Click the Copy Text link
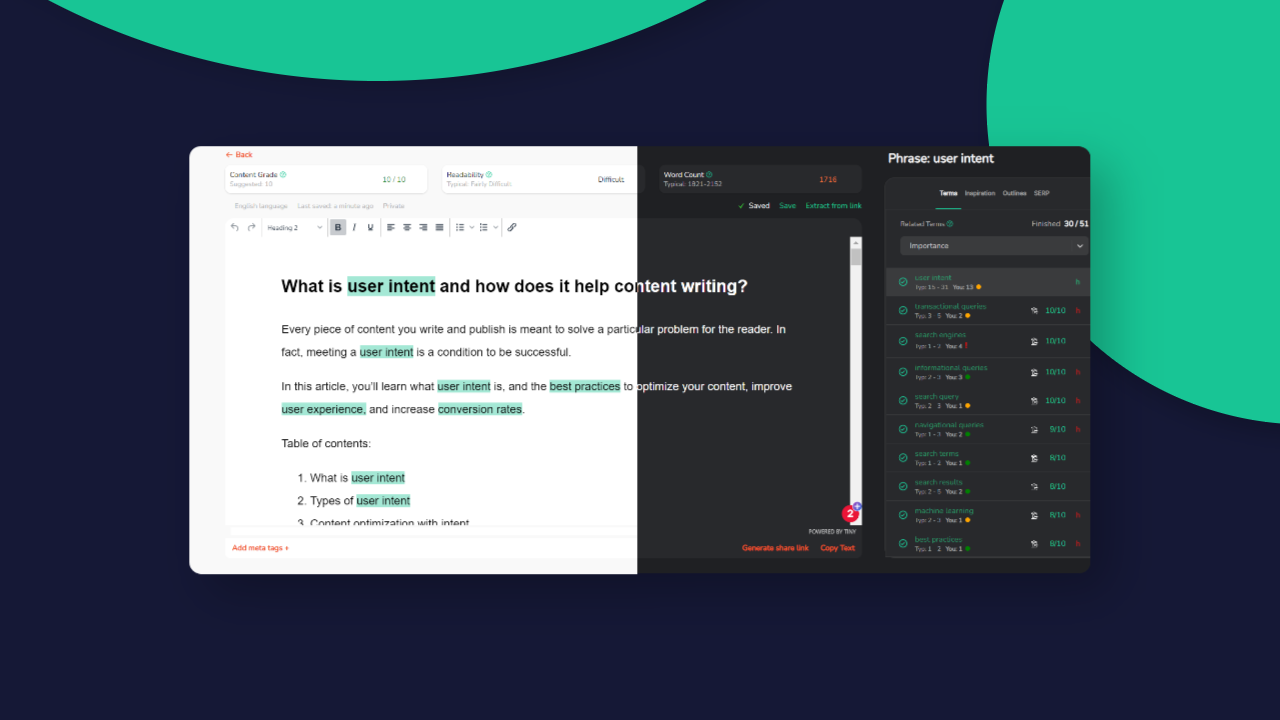This screenshot has width=1280, height=720. [837, 548]
